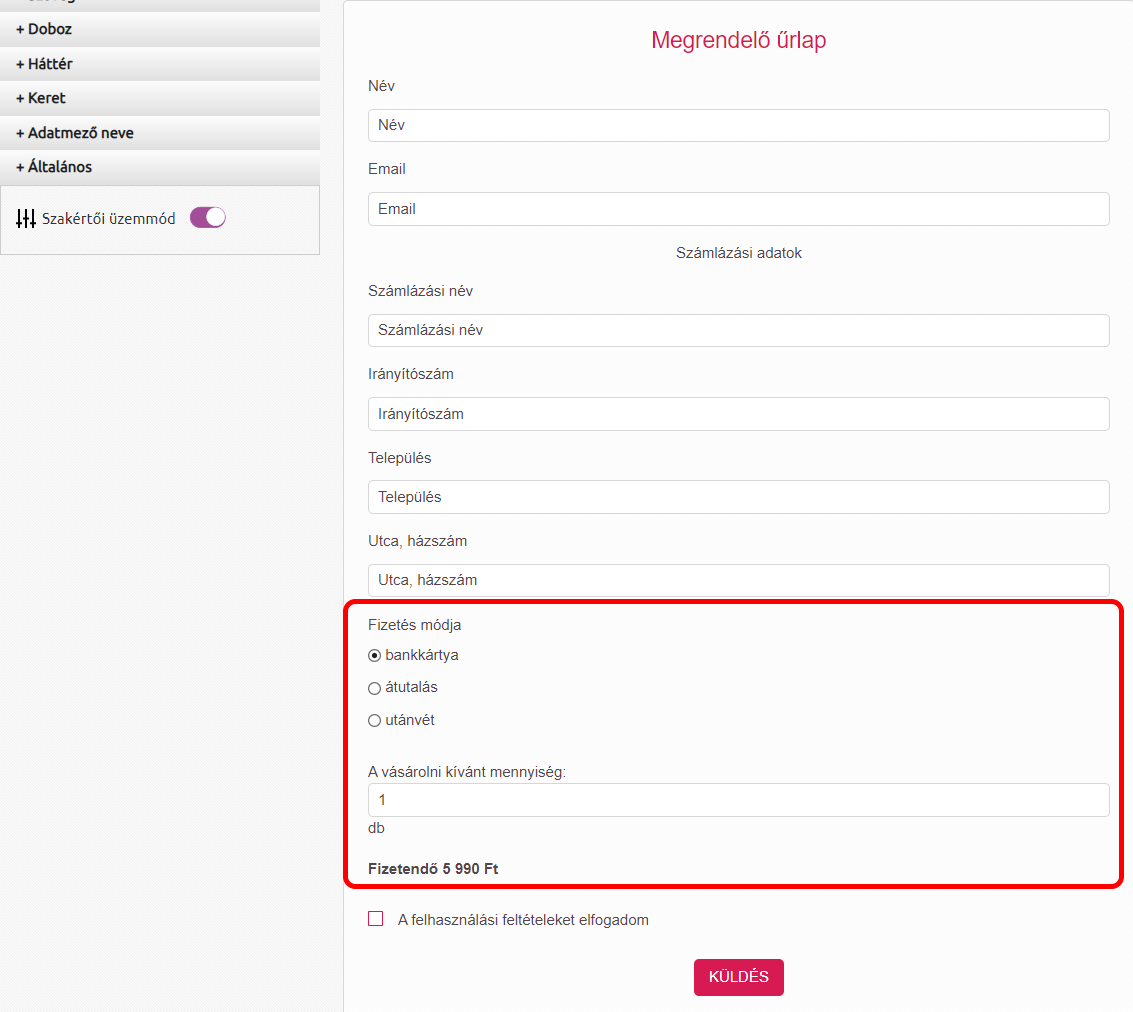Screen dimensions: 1133x1012
Task: Expand the Általános section
Action: (x=160, y=167)
